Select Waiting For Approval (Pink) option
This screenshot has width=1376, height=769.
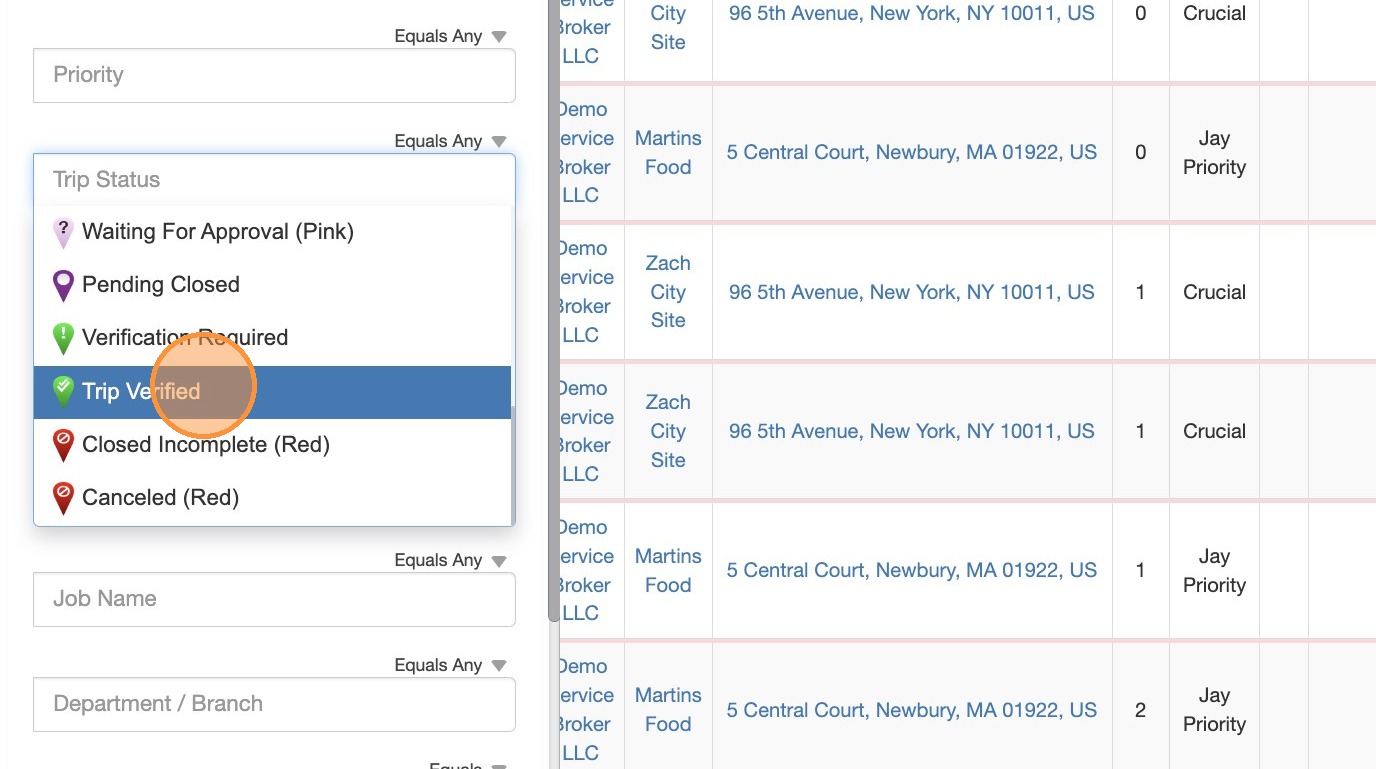[218, 232]
